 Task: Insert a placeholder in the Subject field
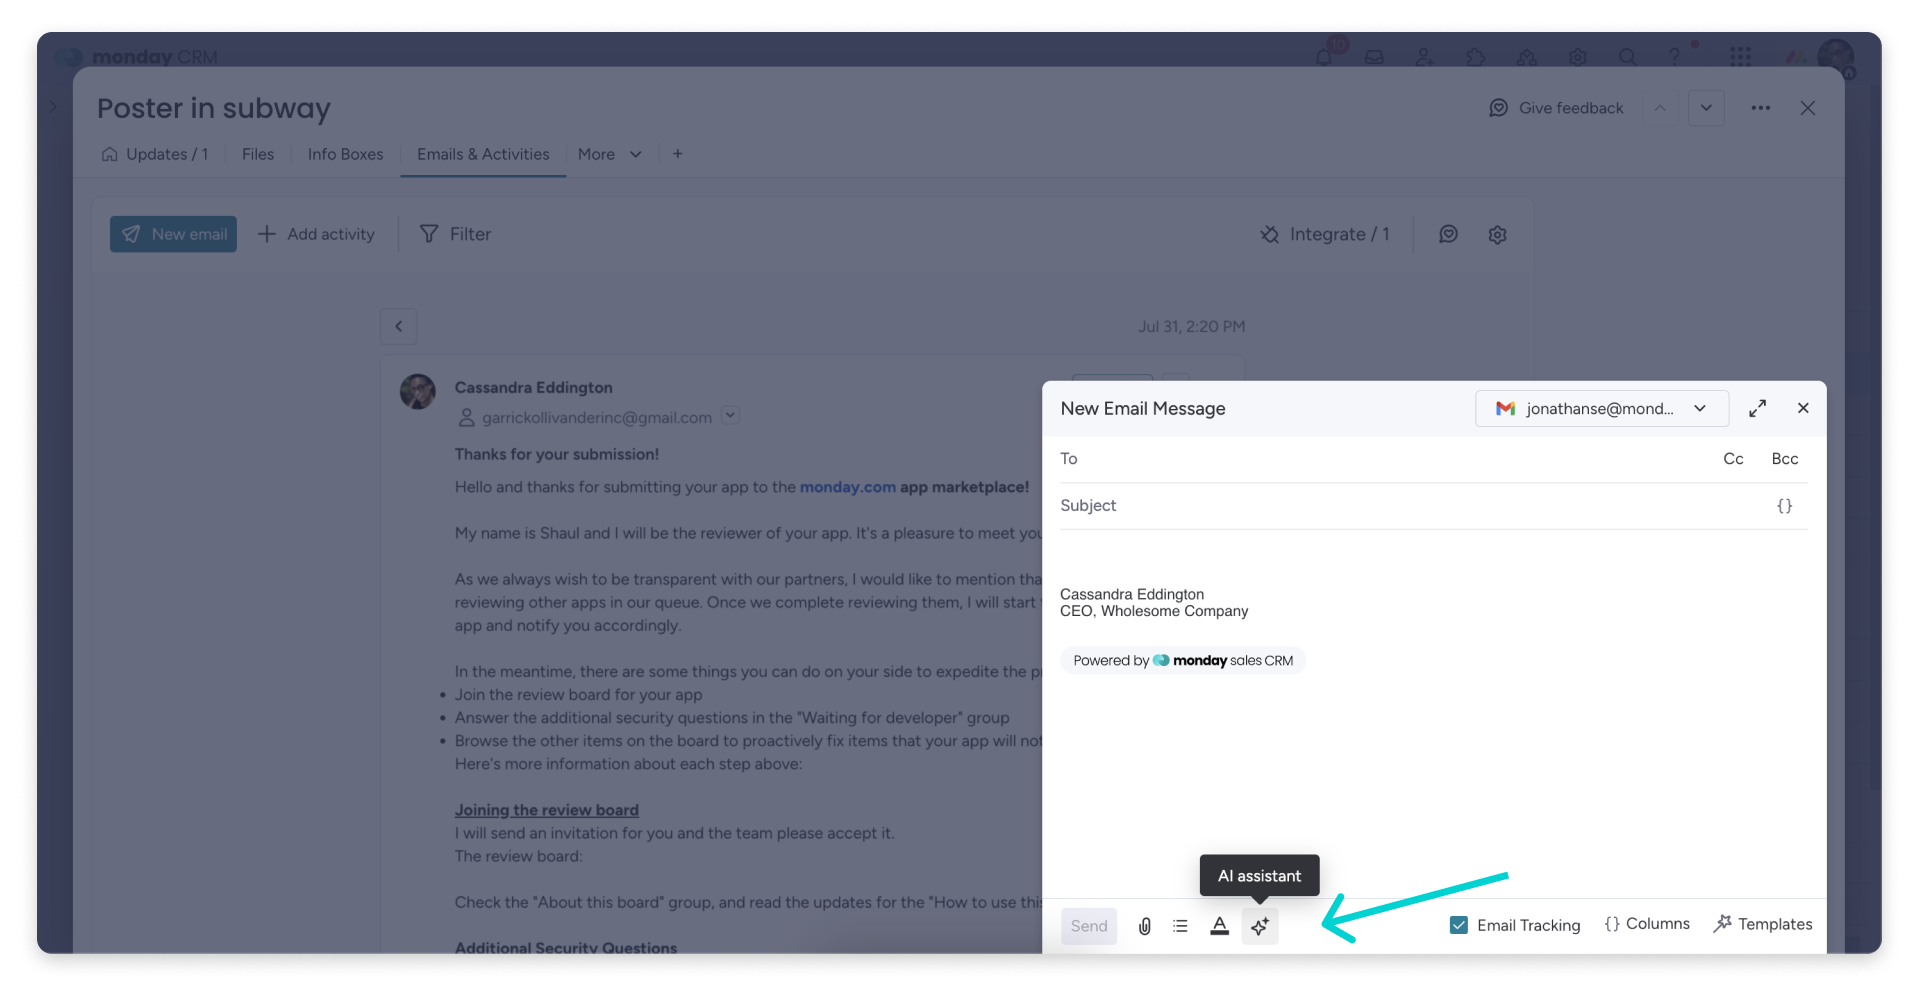click(1784, 506)
